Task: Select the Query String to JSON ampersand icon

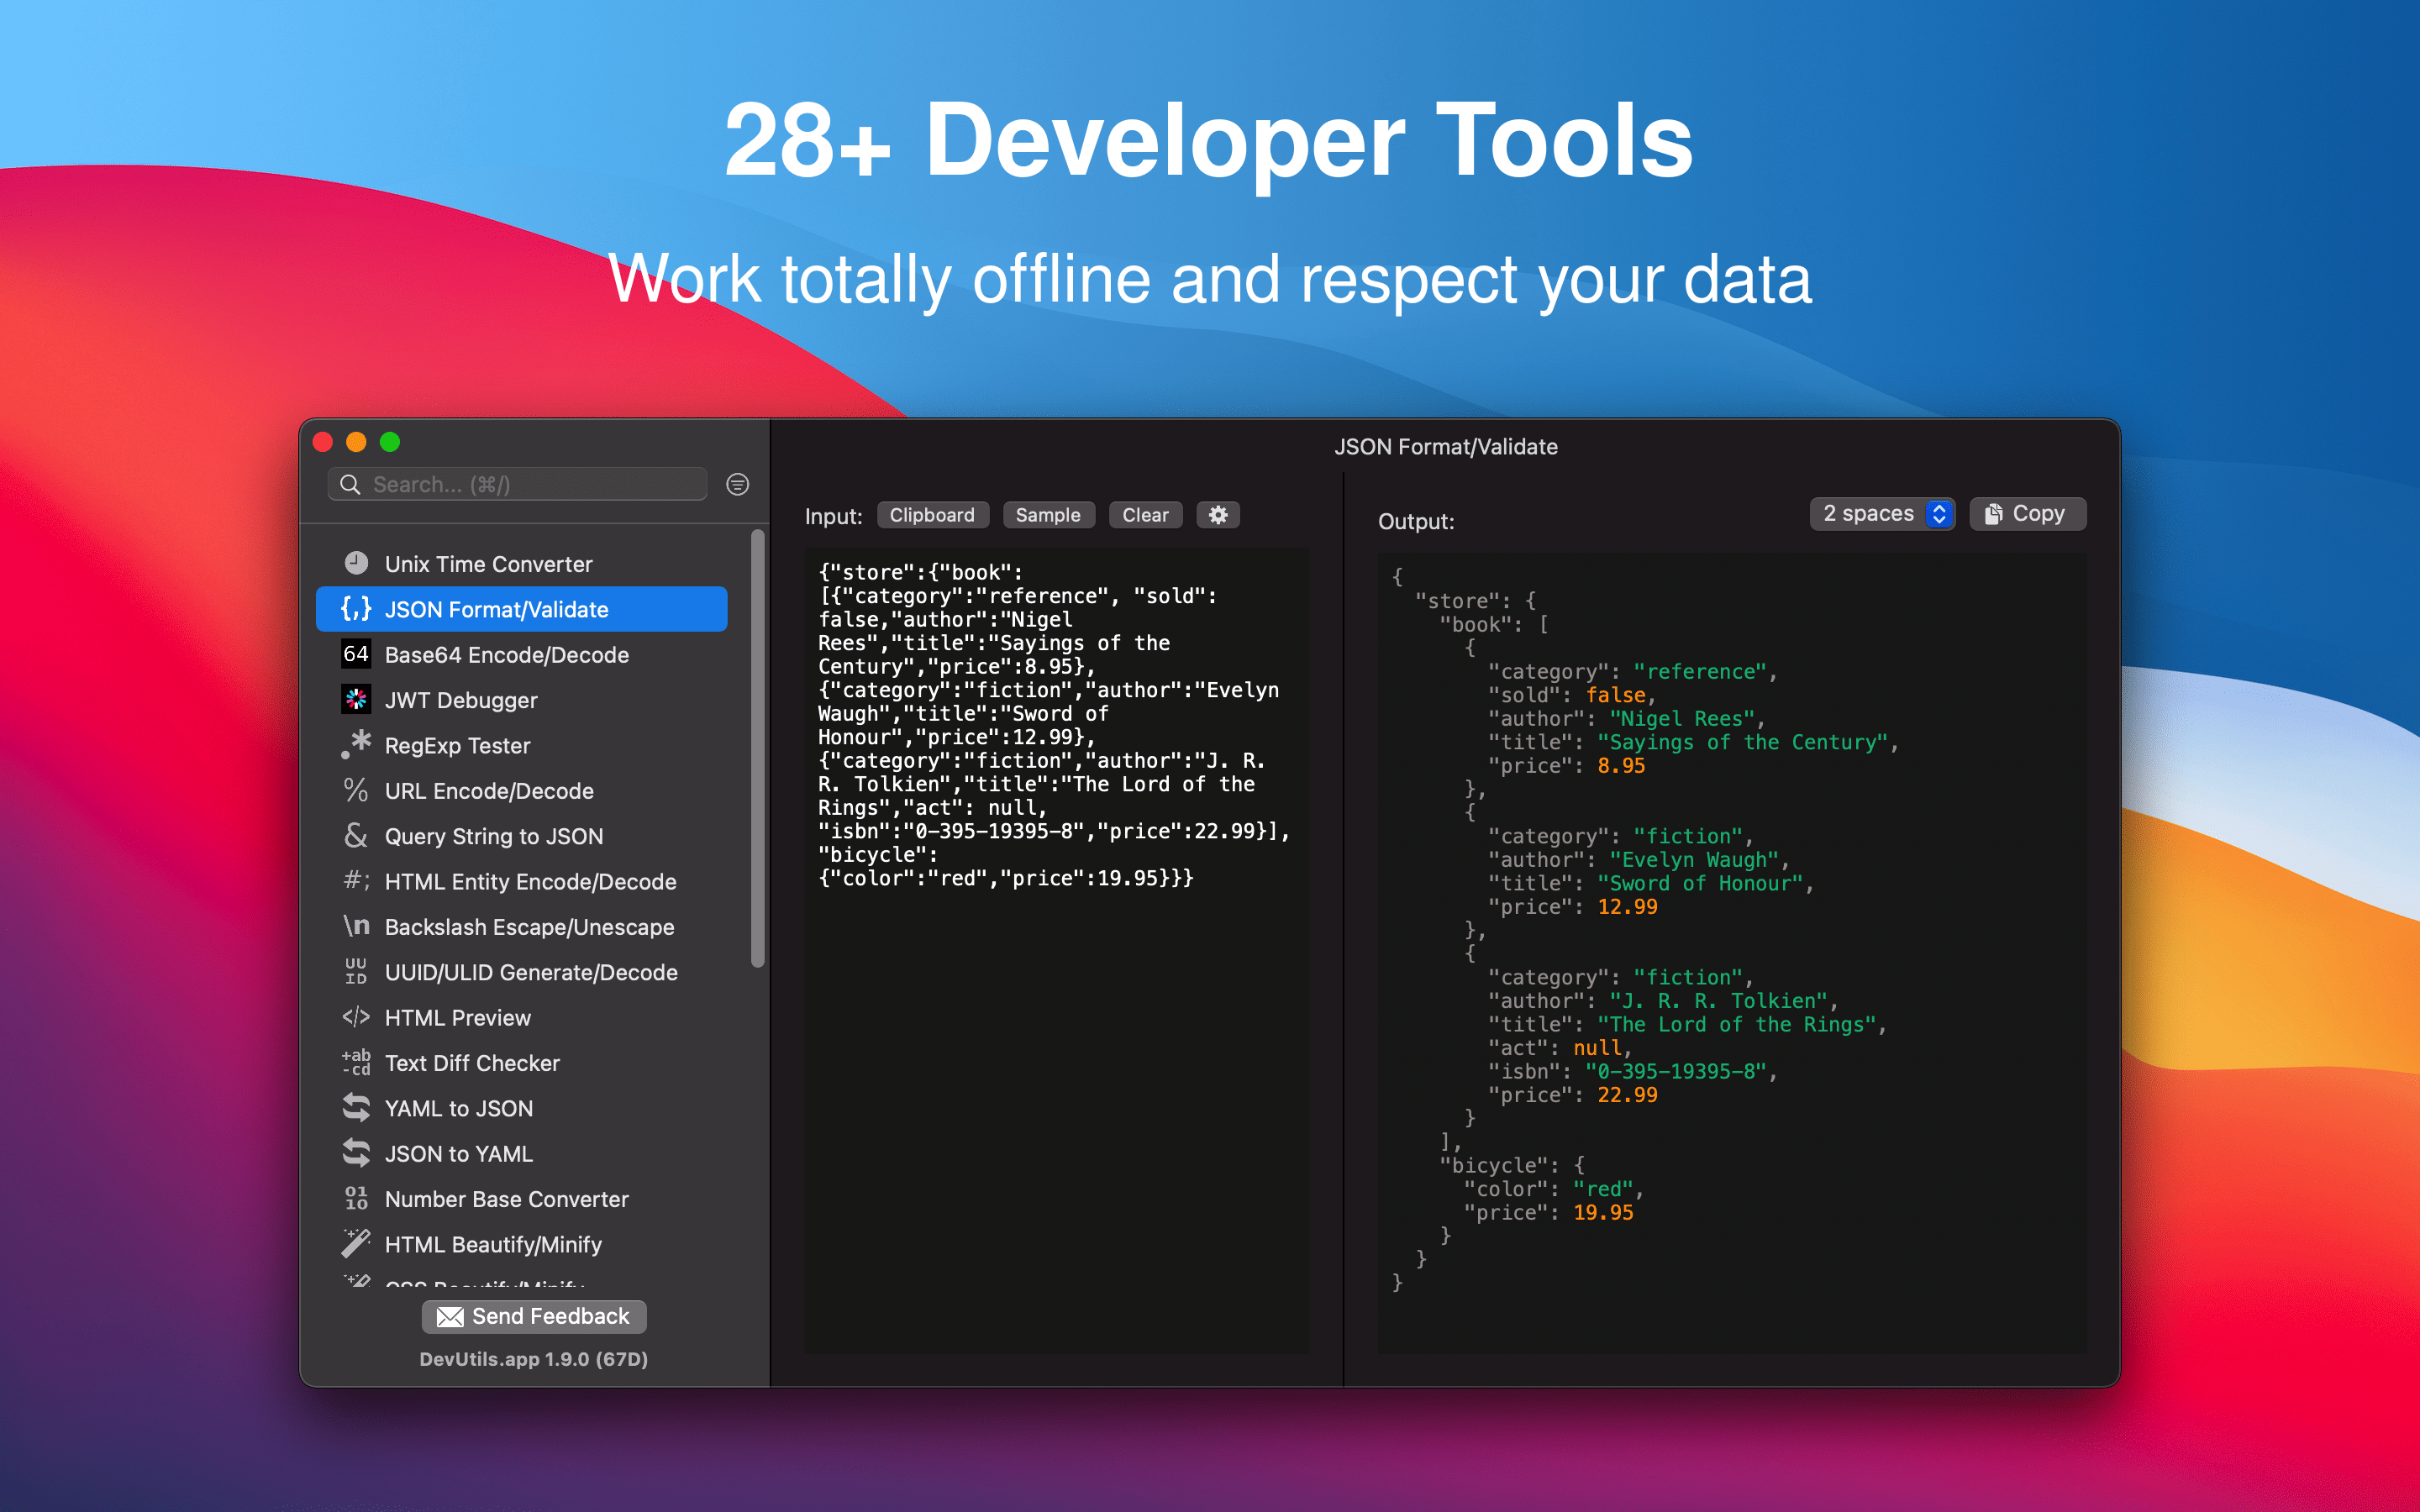Action: point(357,836)
